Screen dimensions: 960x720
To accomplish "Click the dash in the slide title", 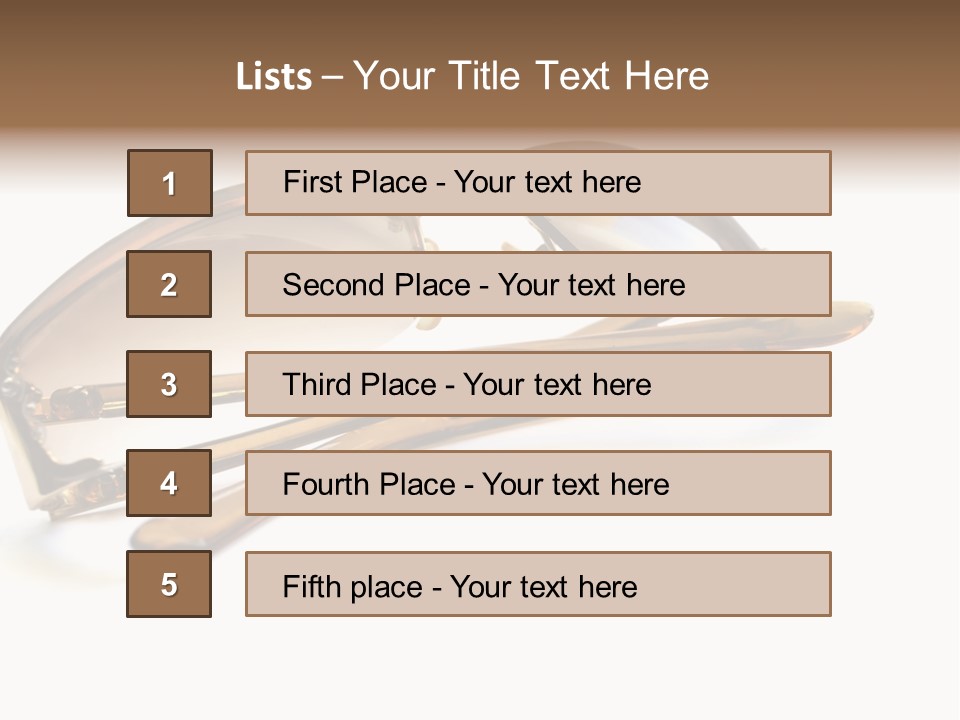I will [x=333, y=77].
